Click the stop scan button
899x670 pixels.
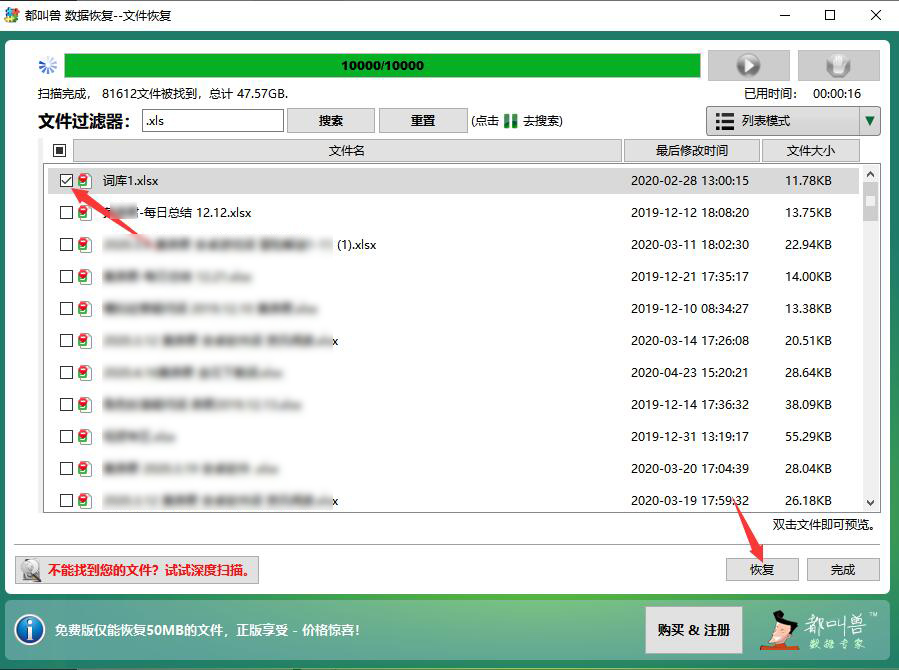838,65
